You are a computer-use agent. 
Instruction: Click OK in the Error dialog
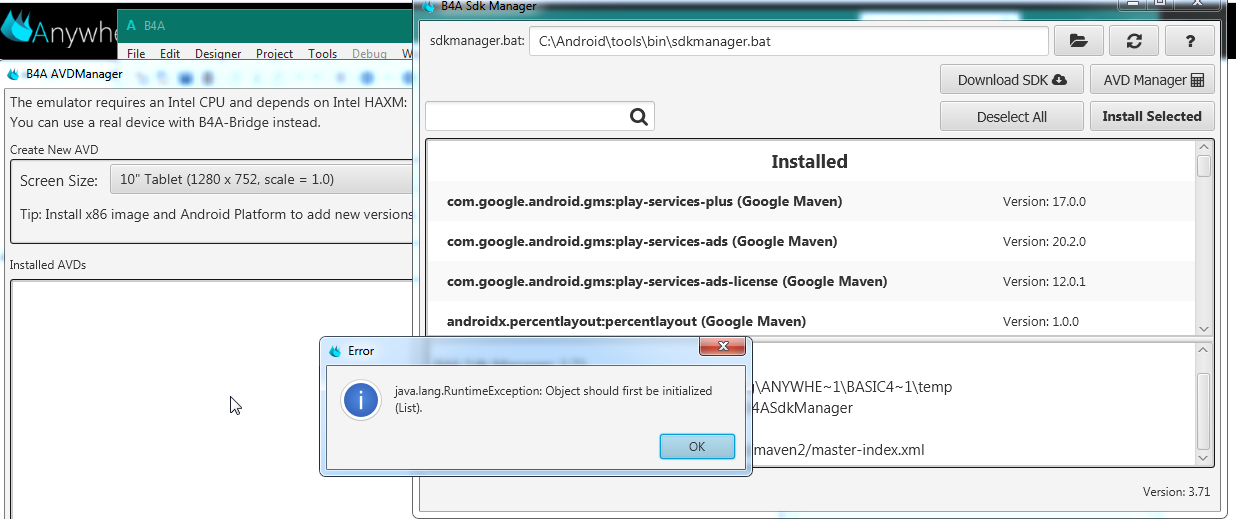[x=697, y=446]
